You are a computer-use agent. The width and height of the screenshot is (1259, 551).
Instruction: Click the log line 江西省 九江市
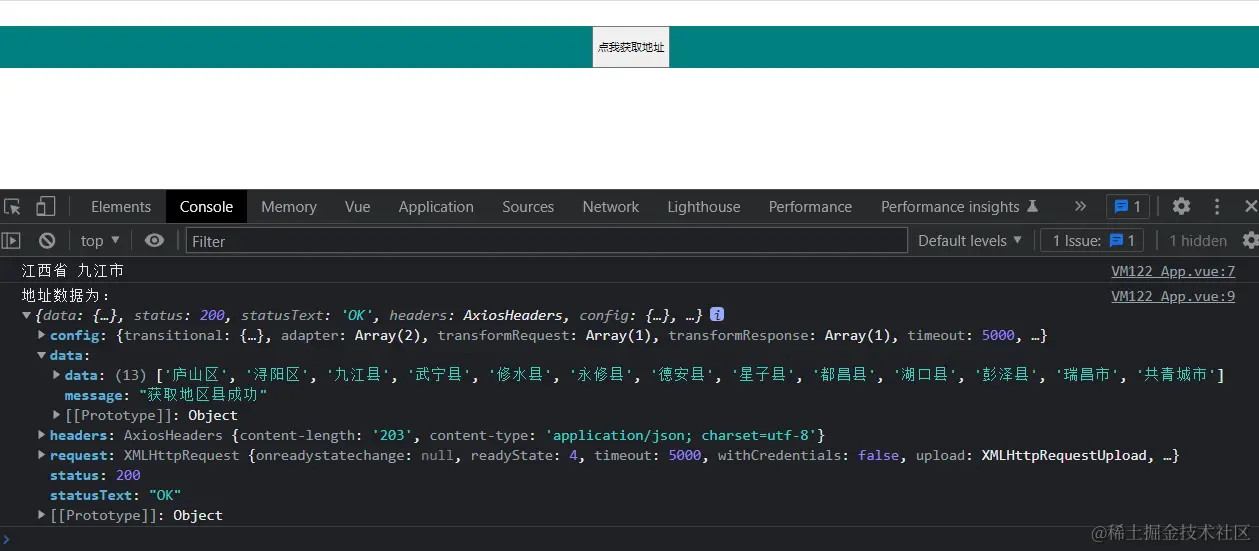click(x=73, y=271)
